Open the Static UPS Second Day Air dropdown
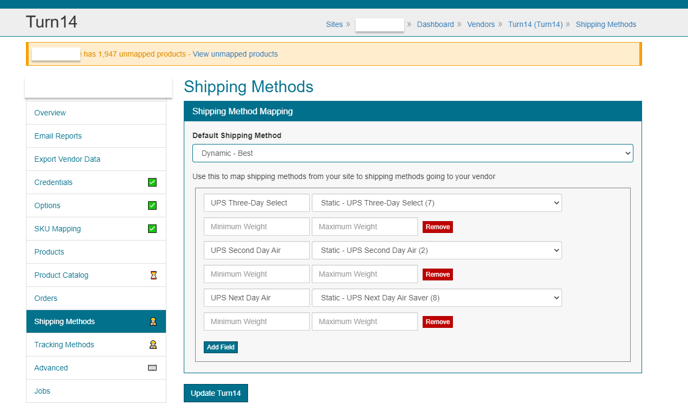The height and width of the screenshot is (412, 688). point(436,250)
